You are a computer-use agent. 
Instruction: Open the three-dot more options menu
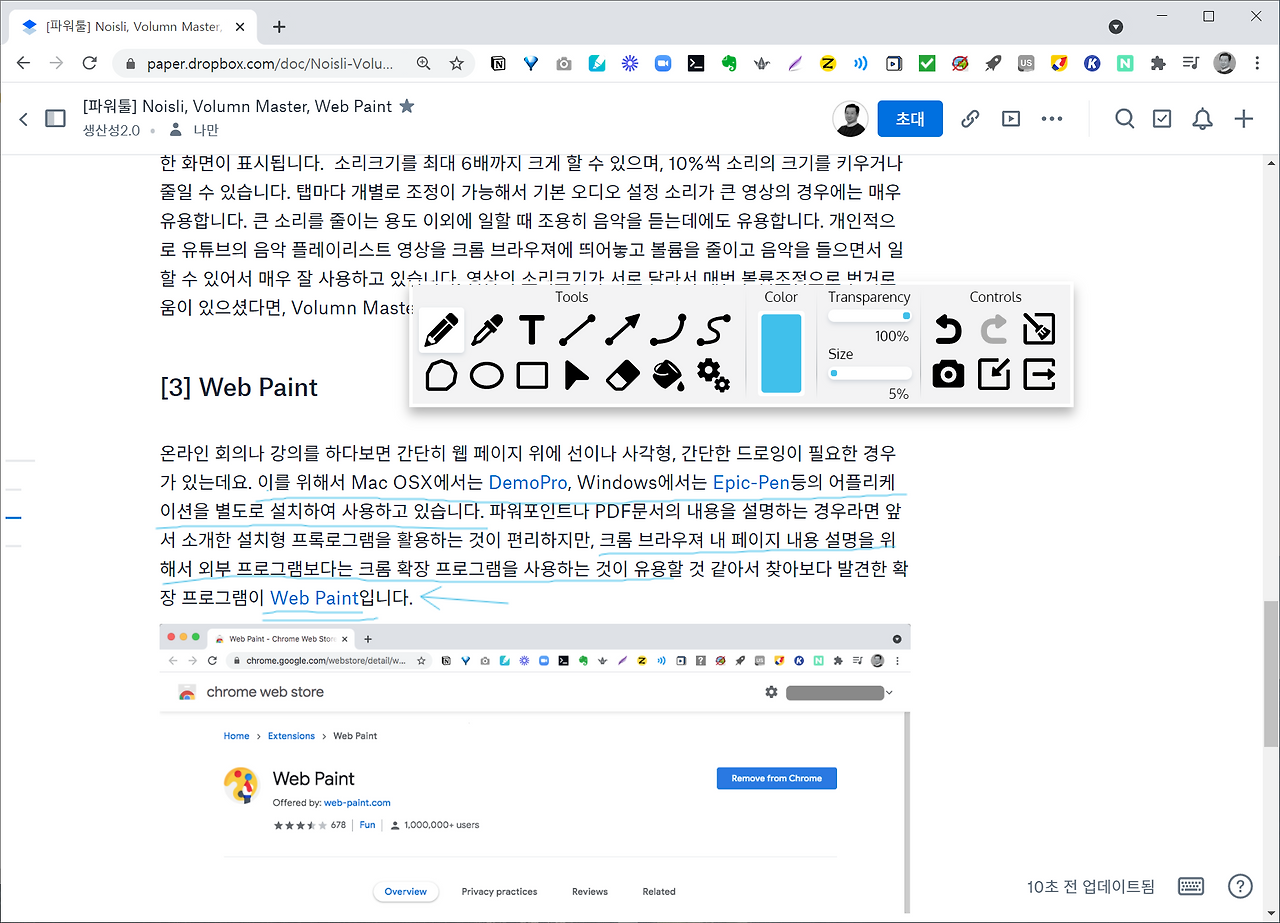coord(1052,119)
